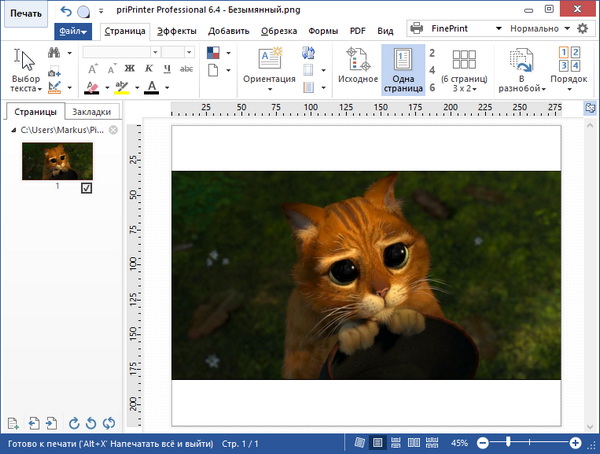Image resolution: width=600 pixels, height=454 pixels.
Task: Click move page left icon in panel
Action: [x=34, y=423]
